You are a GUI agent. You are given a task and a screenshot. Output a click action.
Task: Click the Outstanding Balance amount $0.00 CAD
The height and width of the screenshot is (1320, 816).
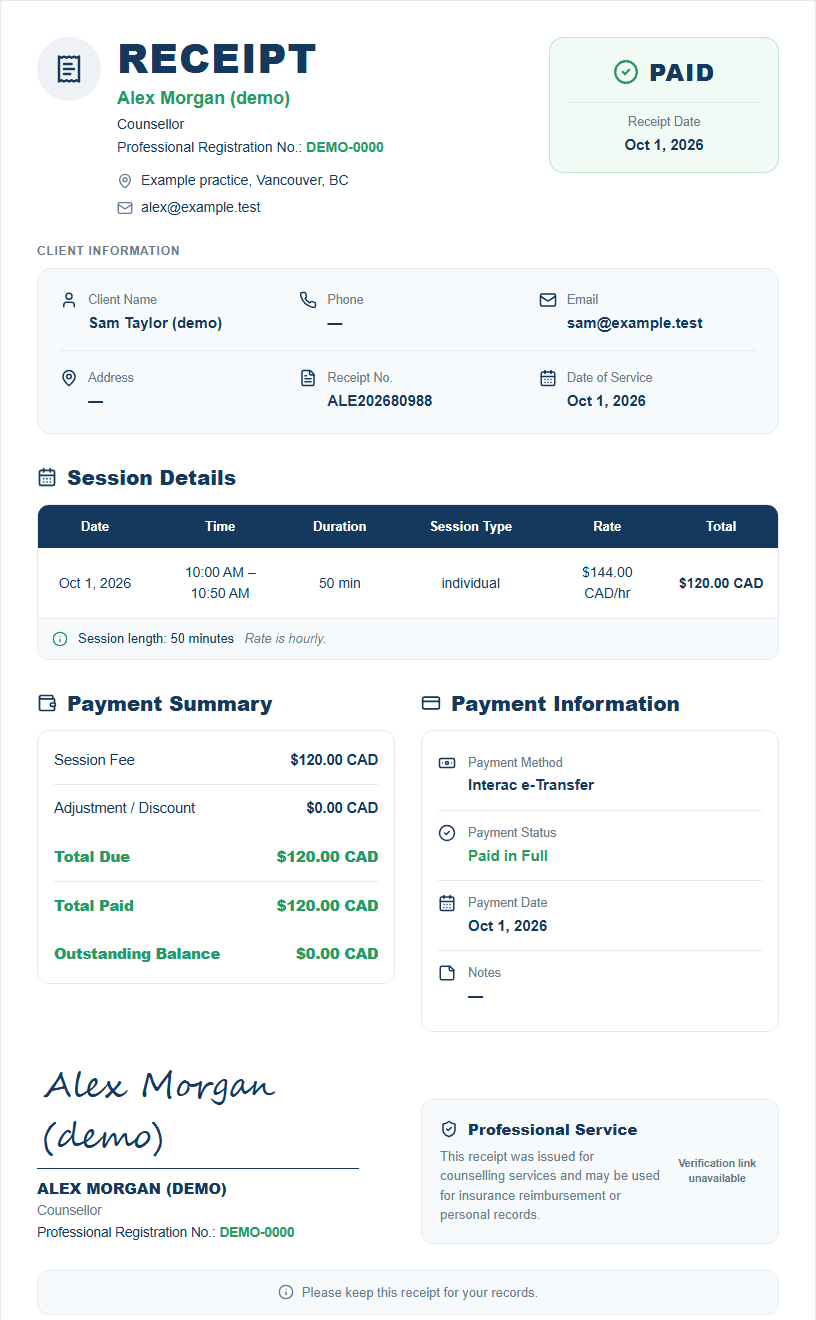(x=337, y=954)
